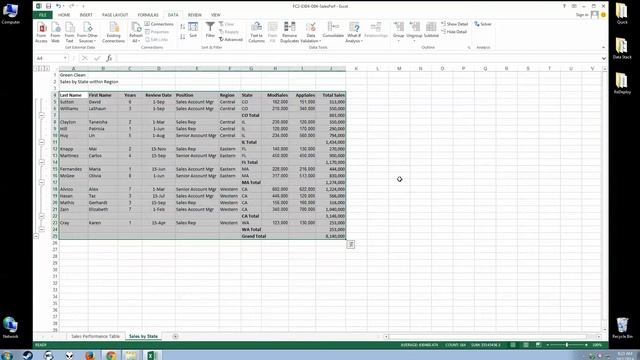640x360 pixels.
Task: Switch to Page Layout view
Action: [526, 345]
